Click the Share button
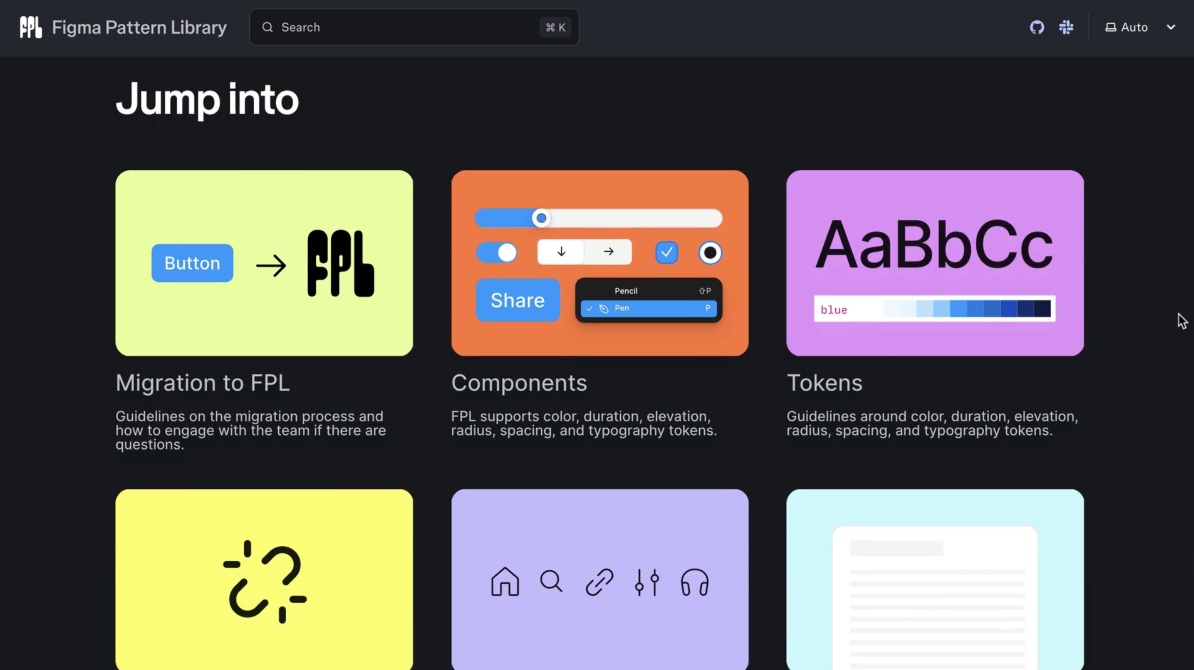 pyautogui.click(x=517, y=300)
